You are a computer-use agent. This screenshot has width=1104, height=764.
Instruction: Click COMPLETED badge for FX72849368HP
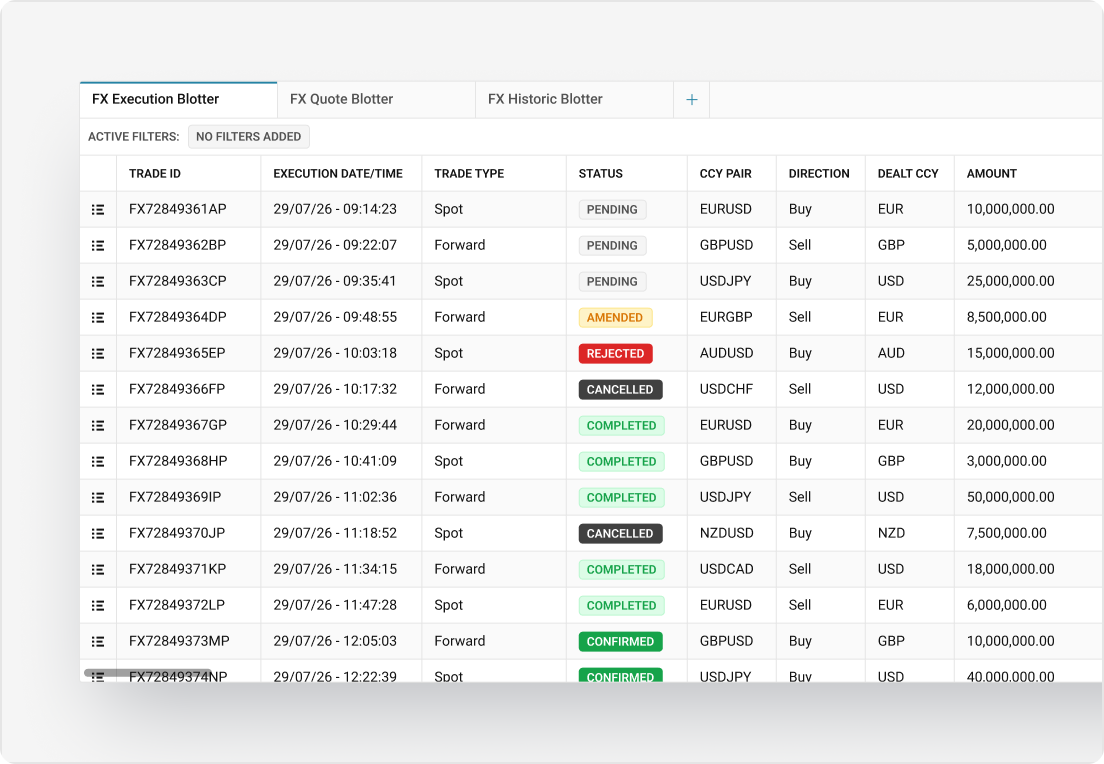pyautogui.click(x=622, y=461)
